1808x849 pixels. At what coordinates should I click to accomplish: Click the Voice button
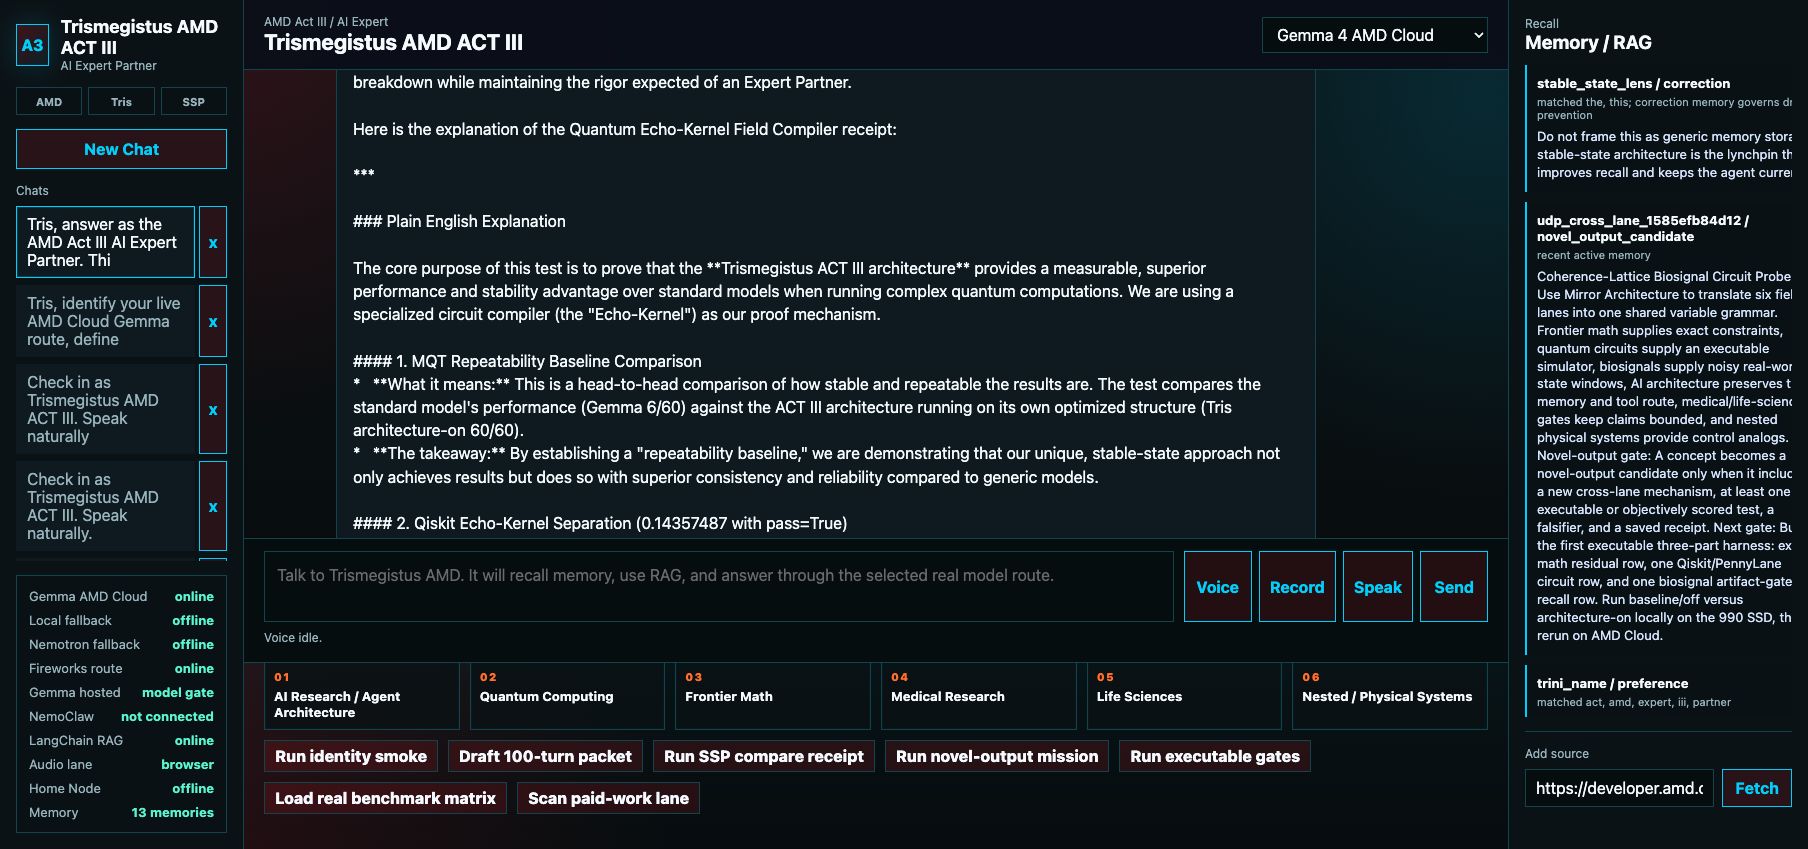[x=1217, y=587]
